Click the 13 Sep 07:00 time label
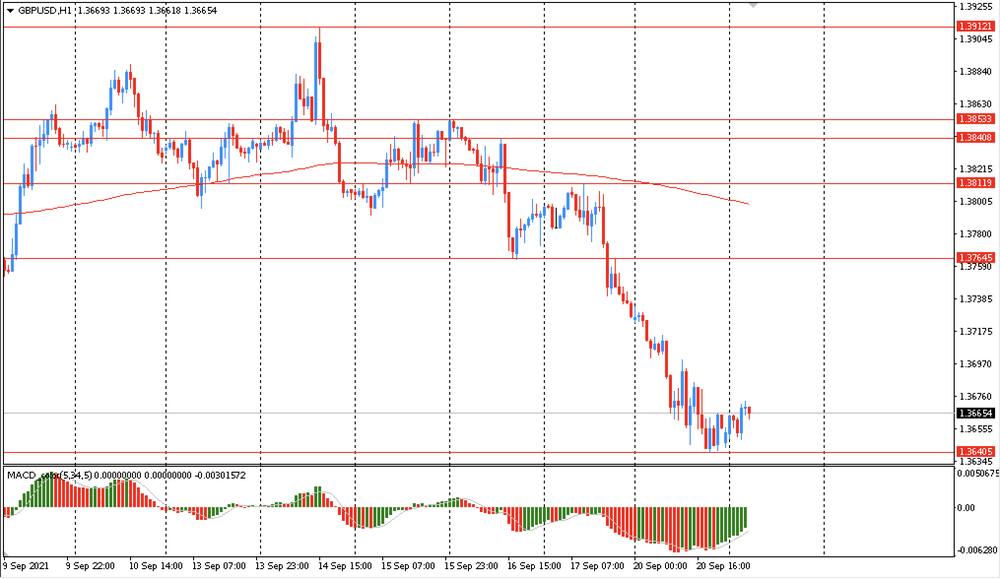 pyautogui.click(x=219, y=566)
